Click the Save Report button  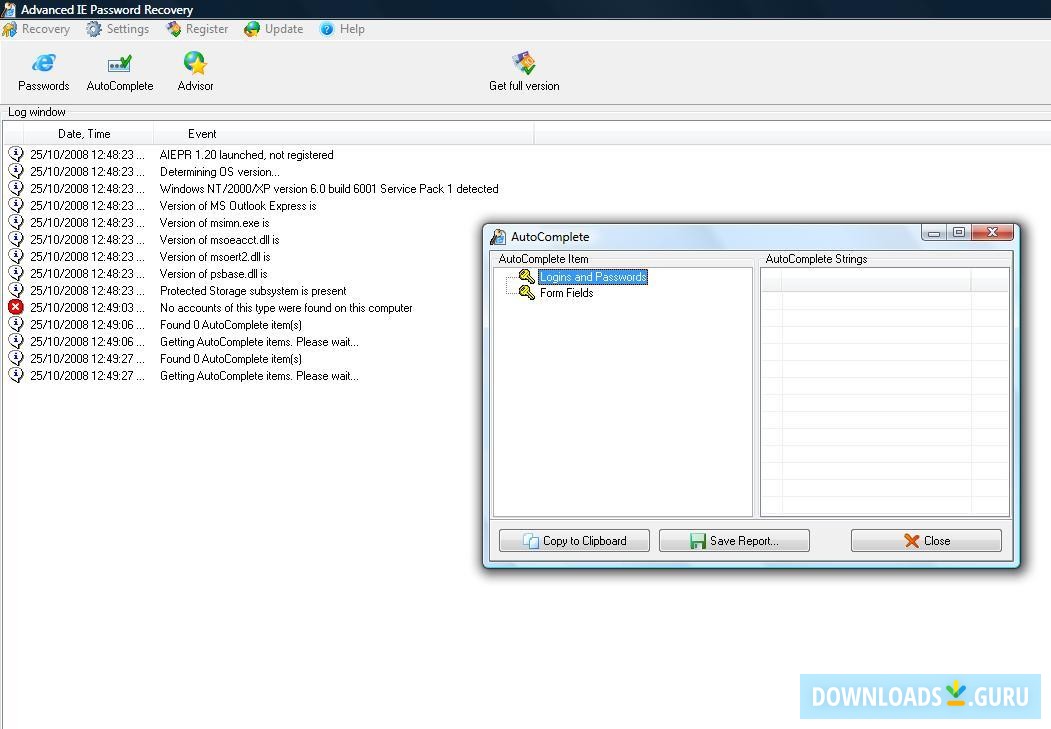coord(734,540)
